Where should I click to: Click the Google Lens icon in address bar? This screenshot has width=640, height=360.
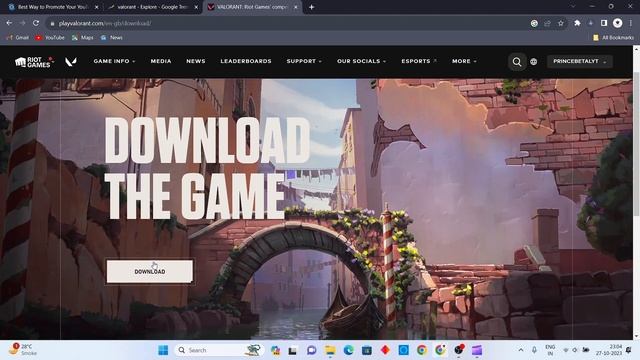pyautogui.click(x=534, y=23)
